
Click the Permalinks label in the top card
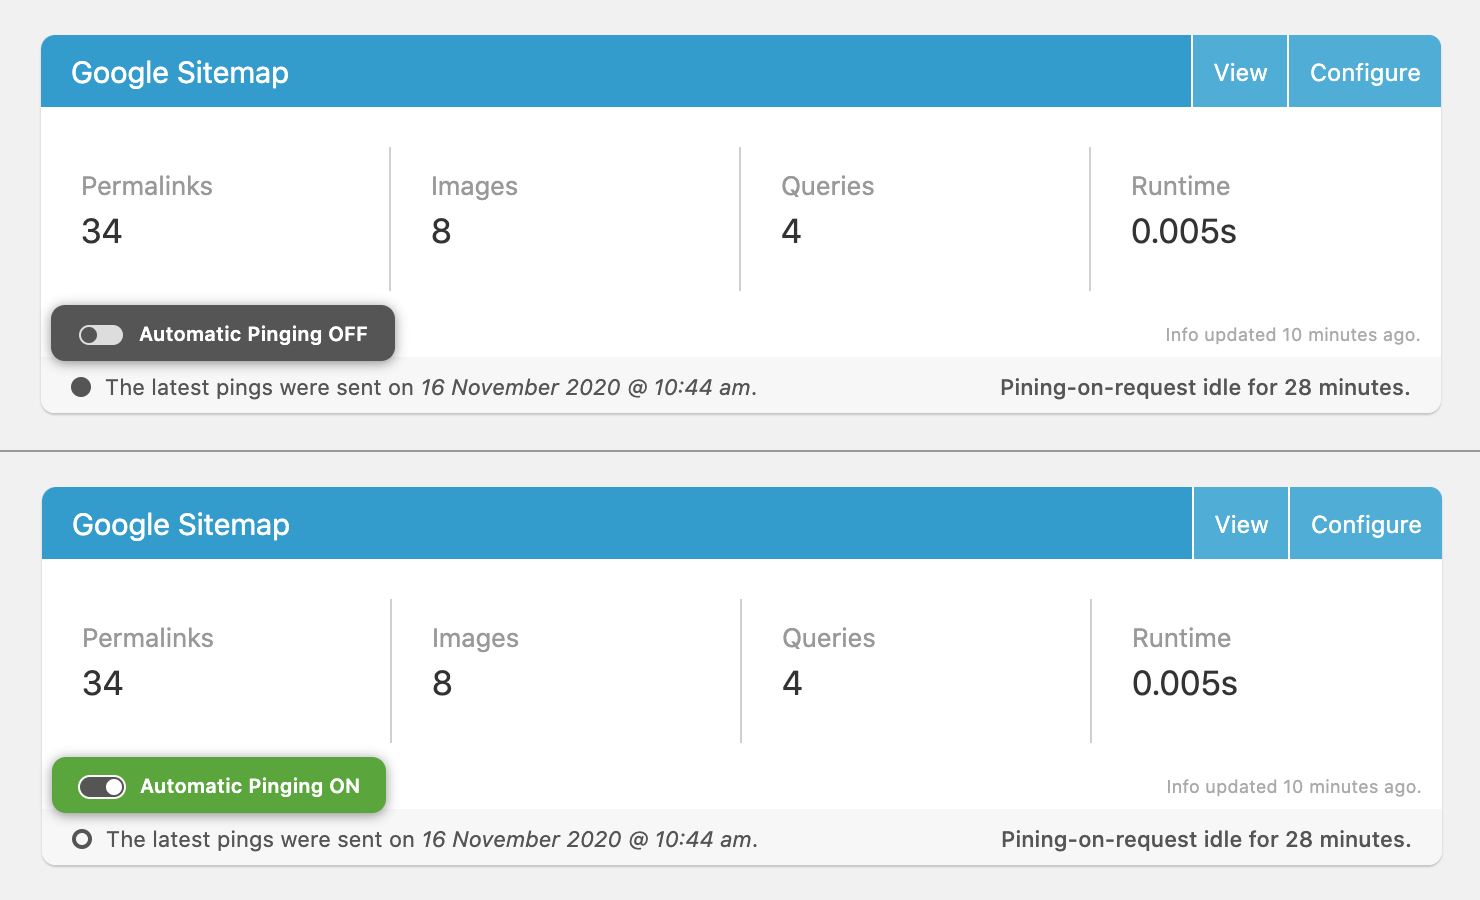tap(147, 186)
